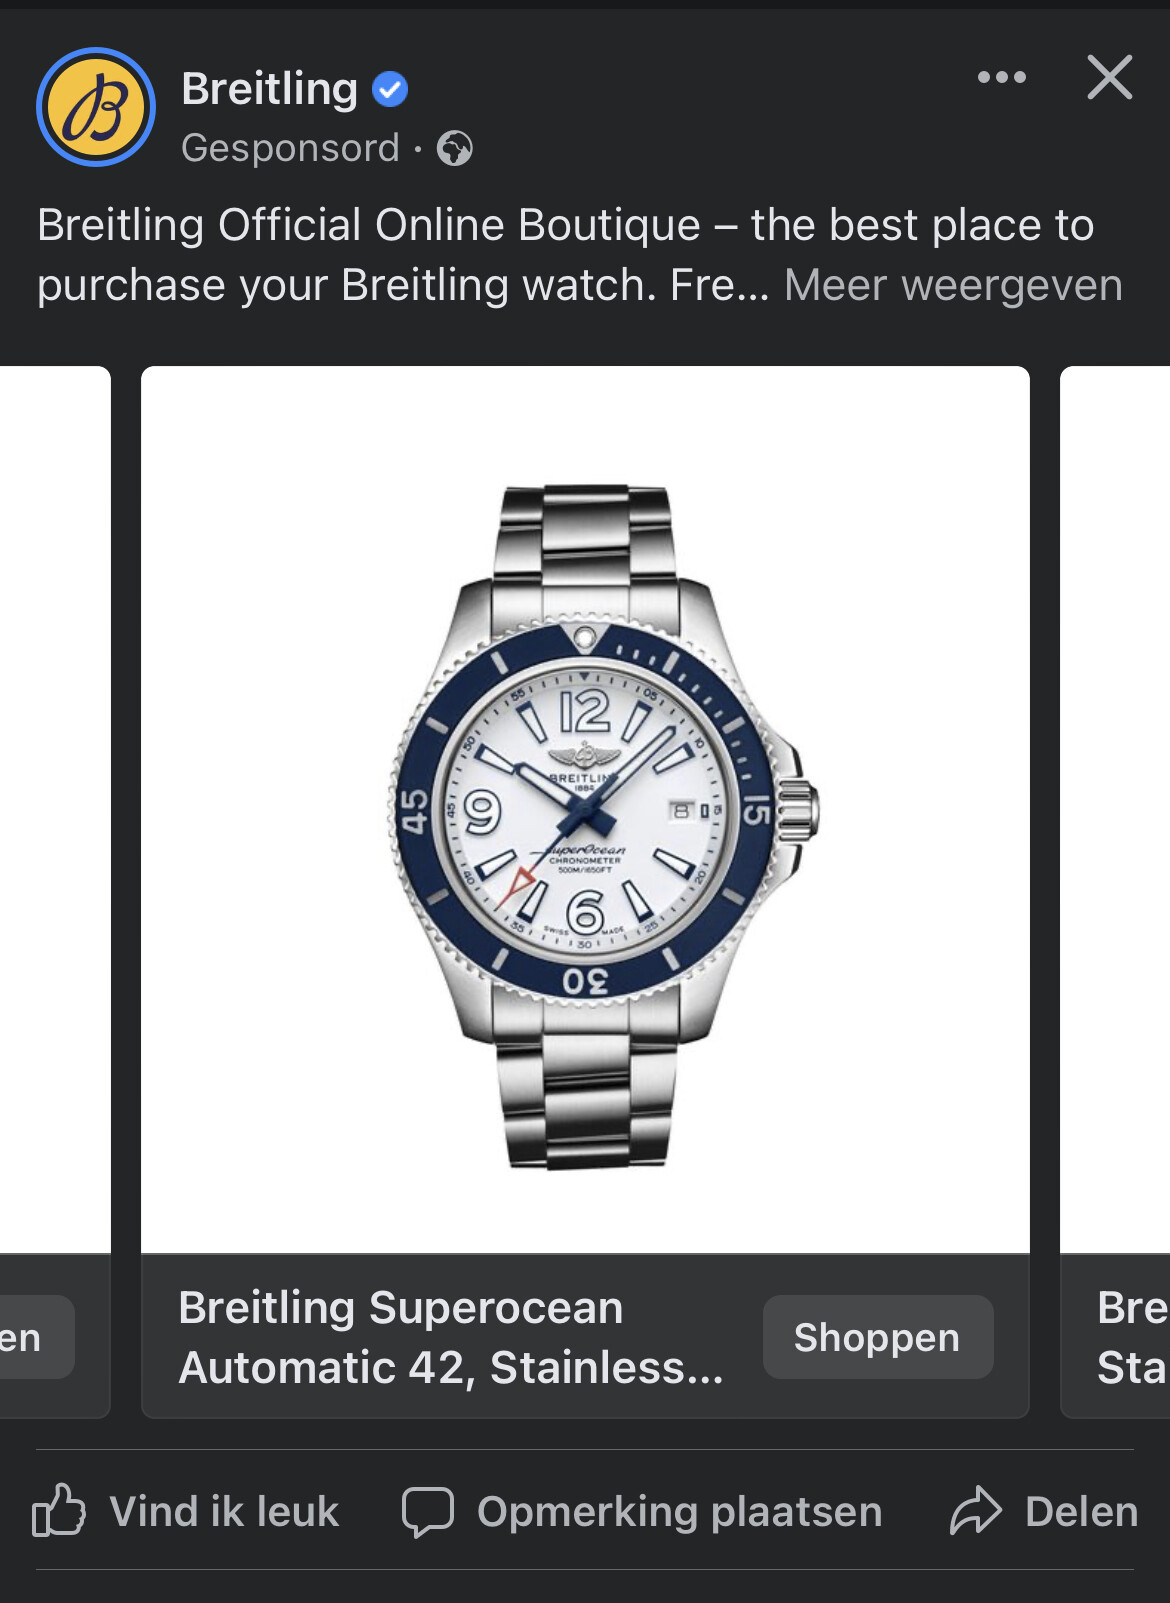Tap the thumbs-up like icon
1170x1603 pixels.
(59, 1510)
